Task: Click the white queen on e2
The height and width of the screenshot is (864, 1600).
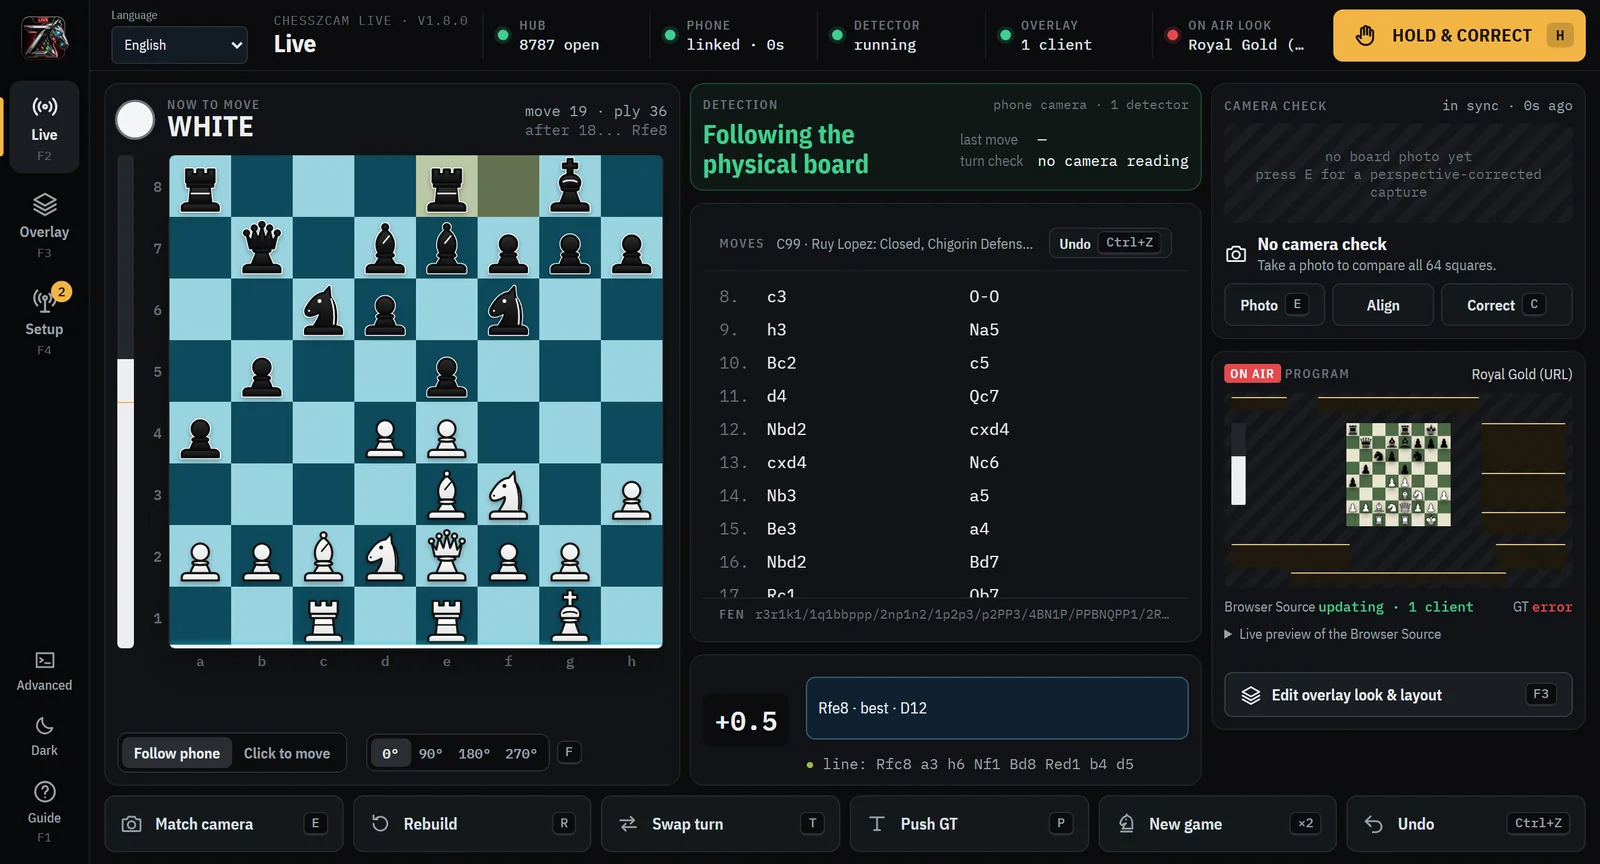Action: click(x=446, y=556)
